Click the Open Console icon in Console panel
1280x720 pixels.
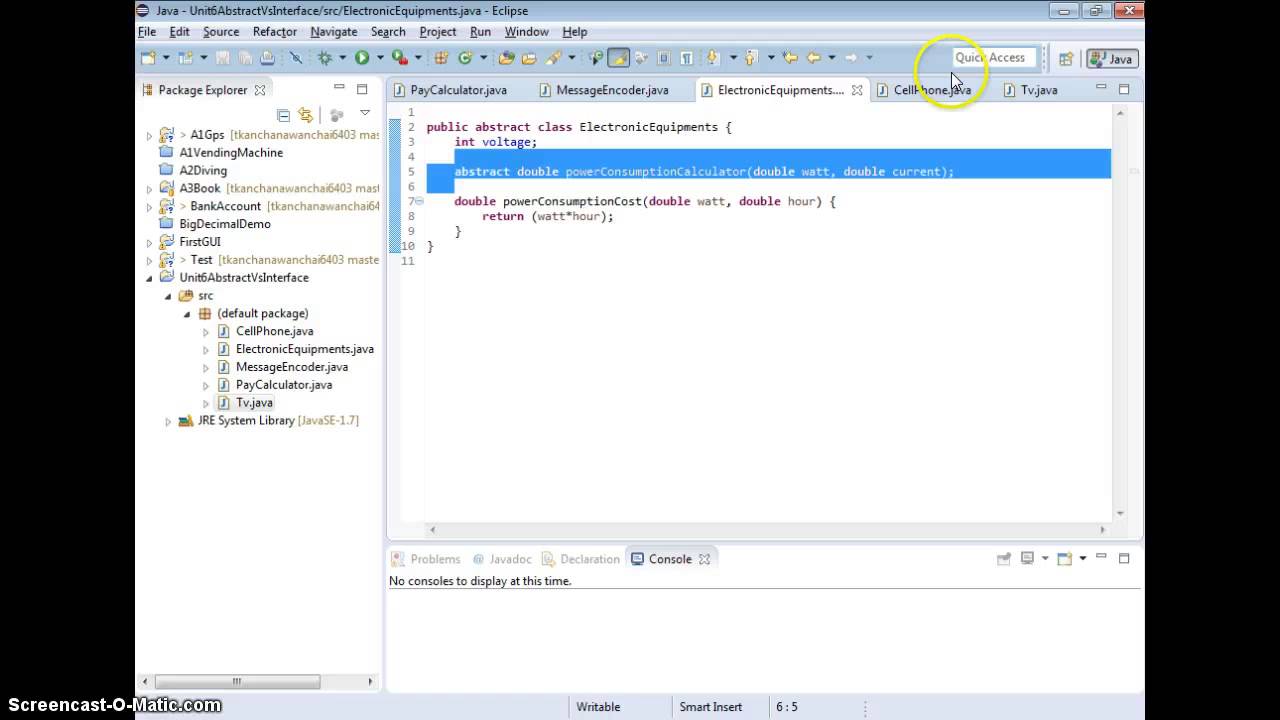pyautogui.click(x=1064, y=558)
